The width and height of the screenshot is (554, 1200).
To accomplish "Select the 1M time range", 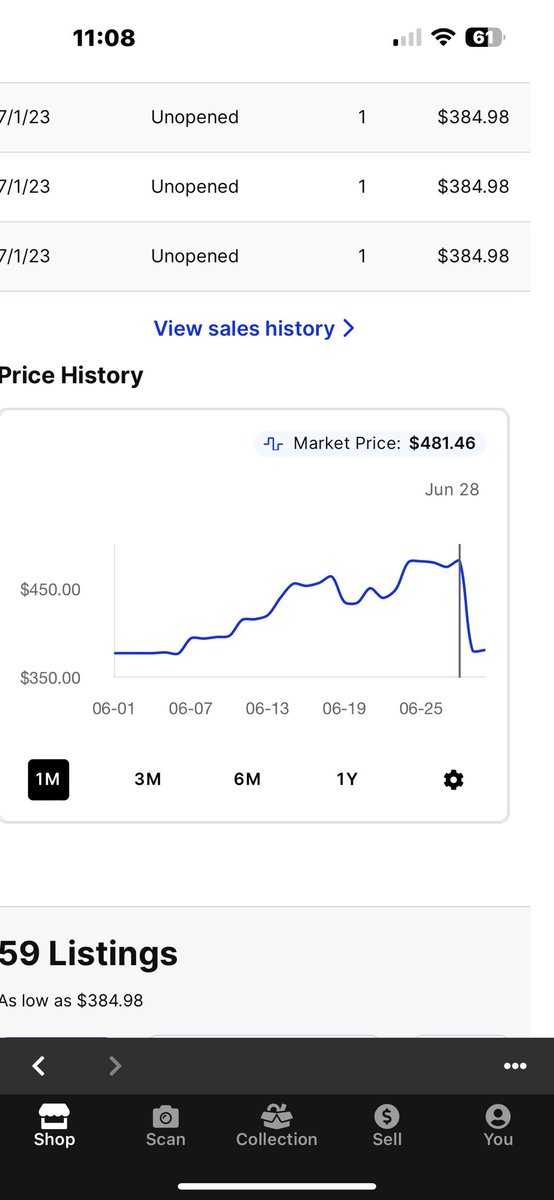I will 48,779.
